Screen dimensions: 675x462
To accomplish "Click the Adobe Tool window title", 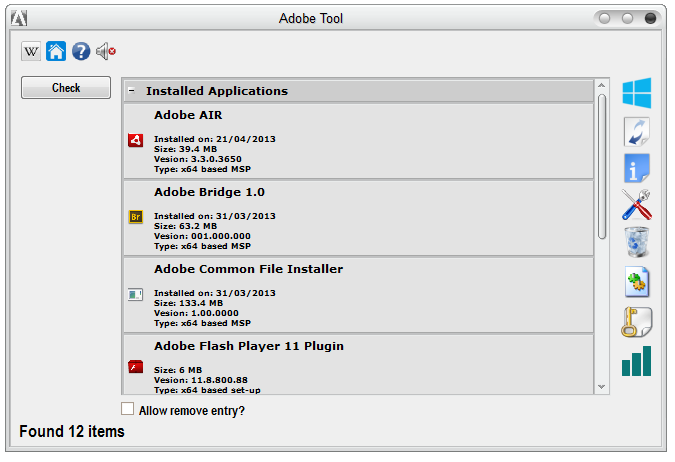I will point(311,19).
